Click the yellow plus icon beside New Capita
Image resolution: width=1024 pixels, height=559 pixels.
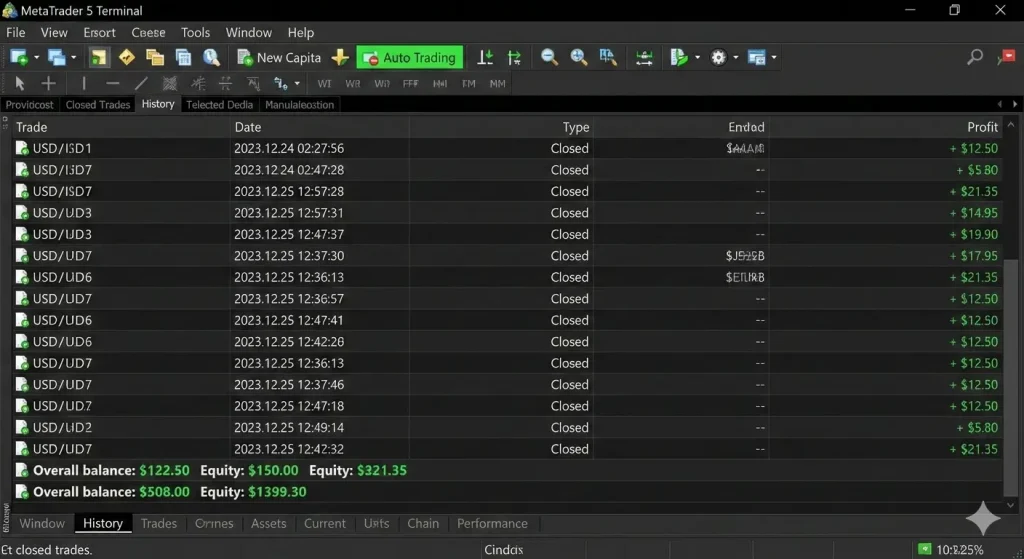340,57
